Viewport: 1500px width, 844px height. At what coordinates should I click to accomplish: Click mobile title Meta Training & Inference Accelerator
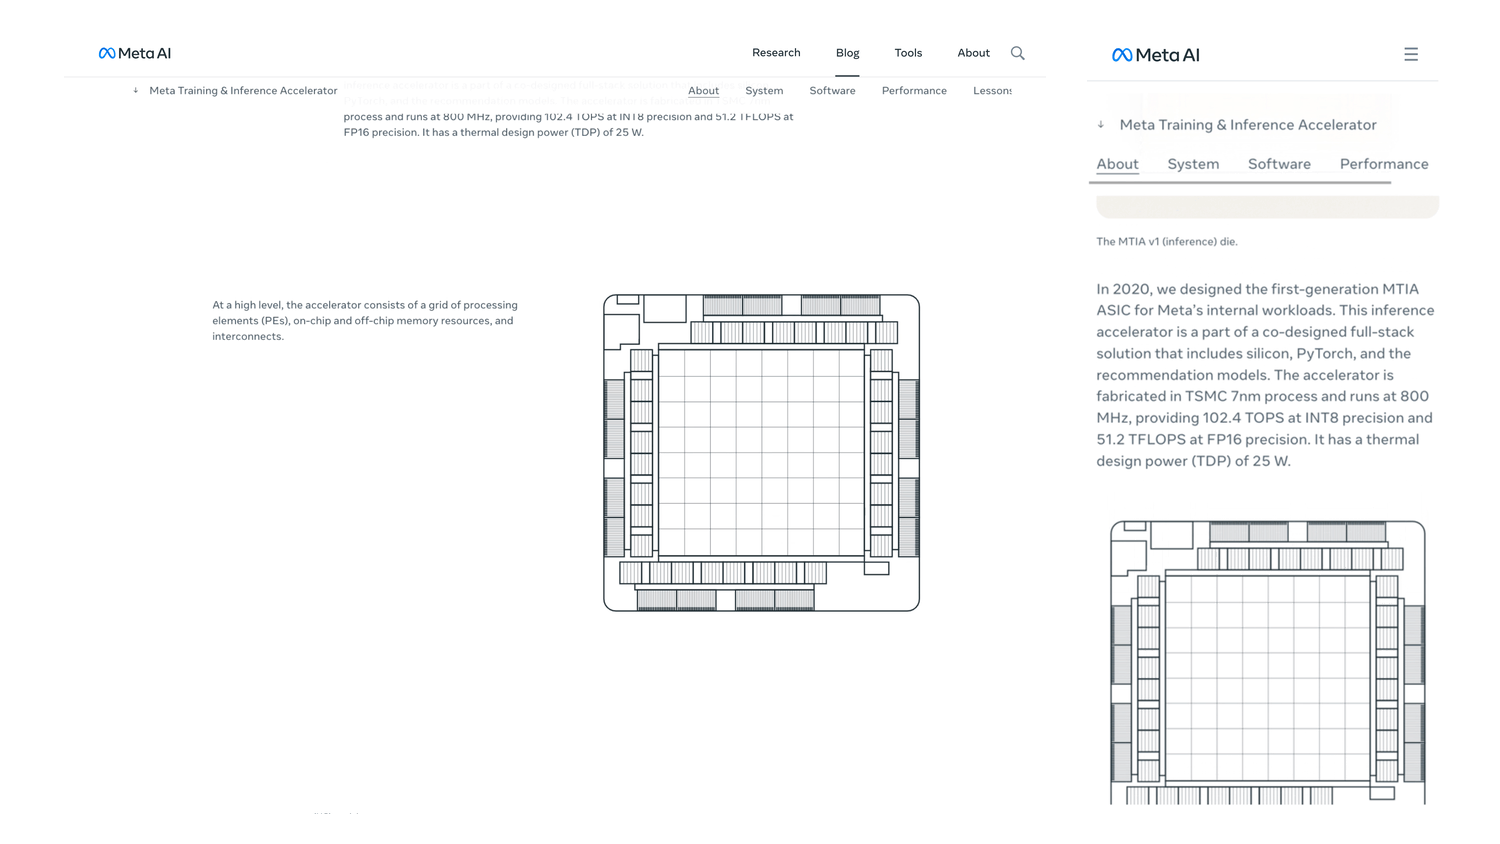1248,125
